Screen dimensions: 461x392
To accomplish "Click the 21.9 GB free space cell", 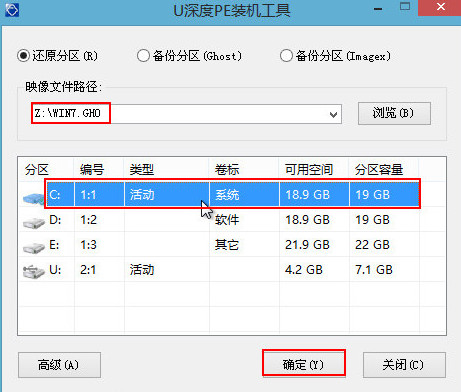I will pyautogui.click(x=307, y=245).
